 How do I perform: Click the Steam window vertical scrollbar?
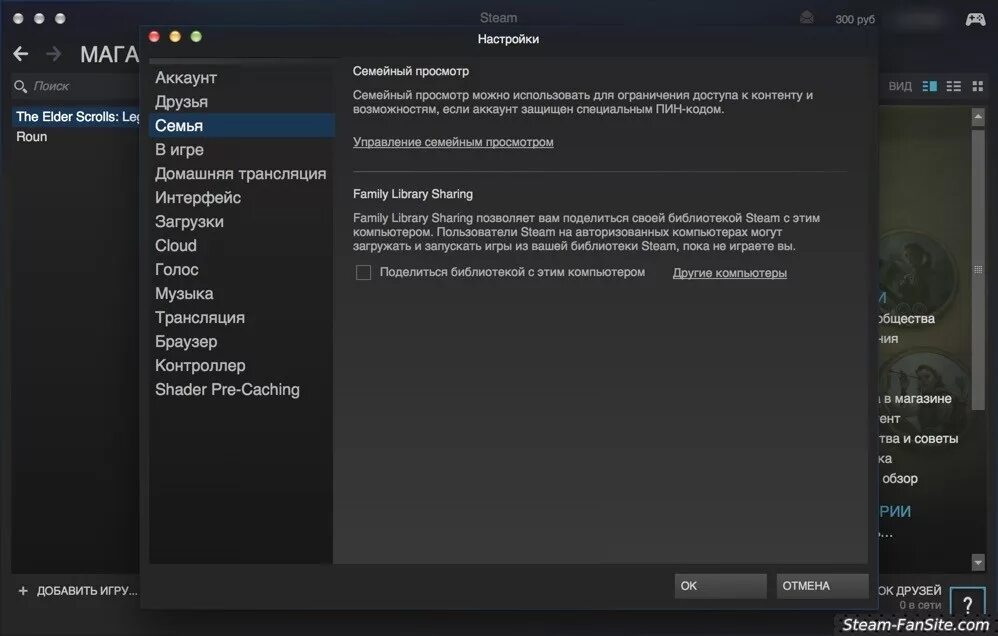coord(978,269)
